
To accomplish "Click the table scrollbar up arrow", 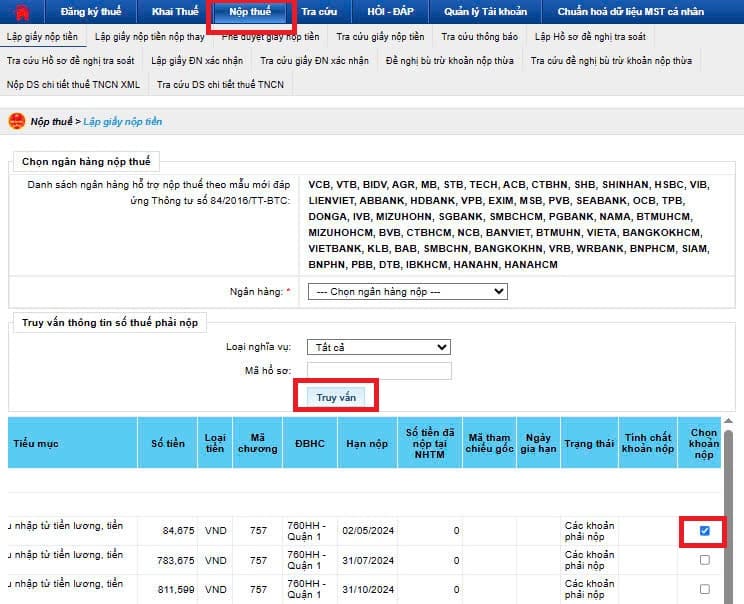I will 728,421.
